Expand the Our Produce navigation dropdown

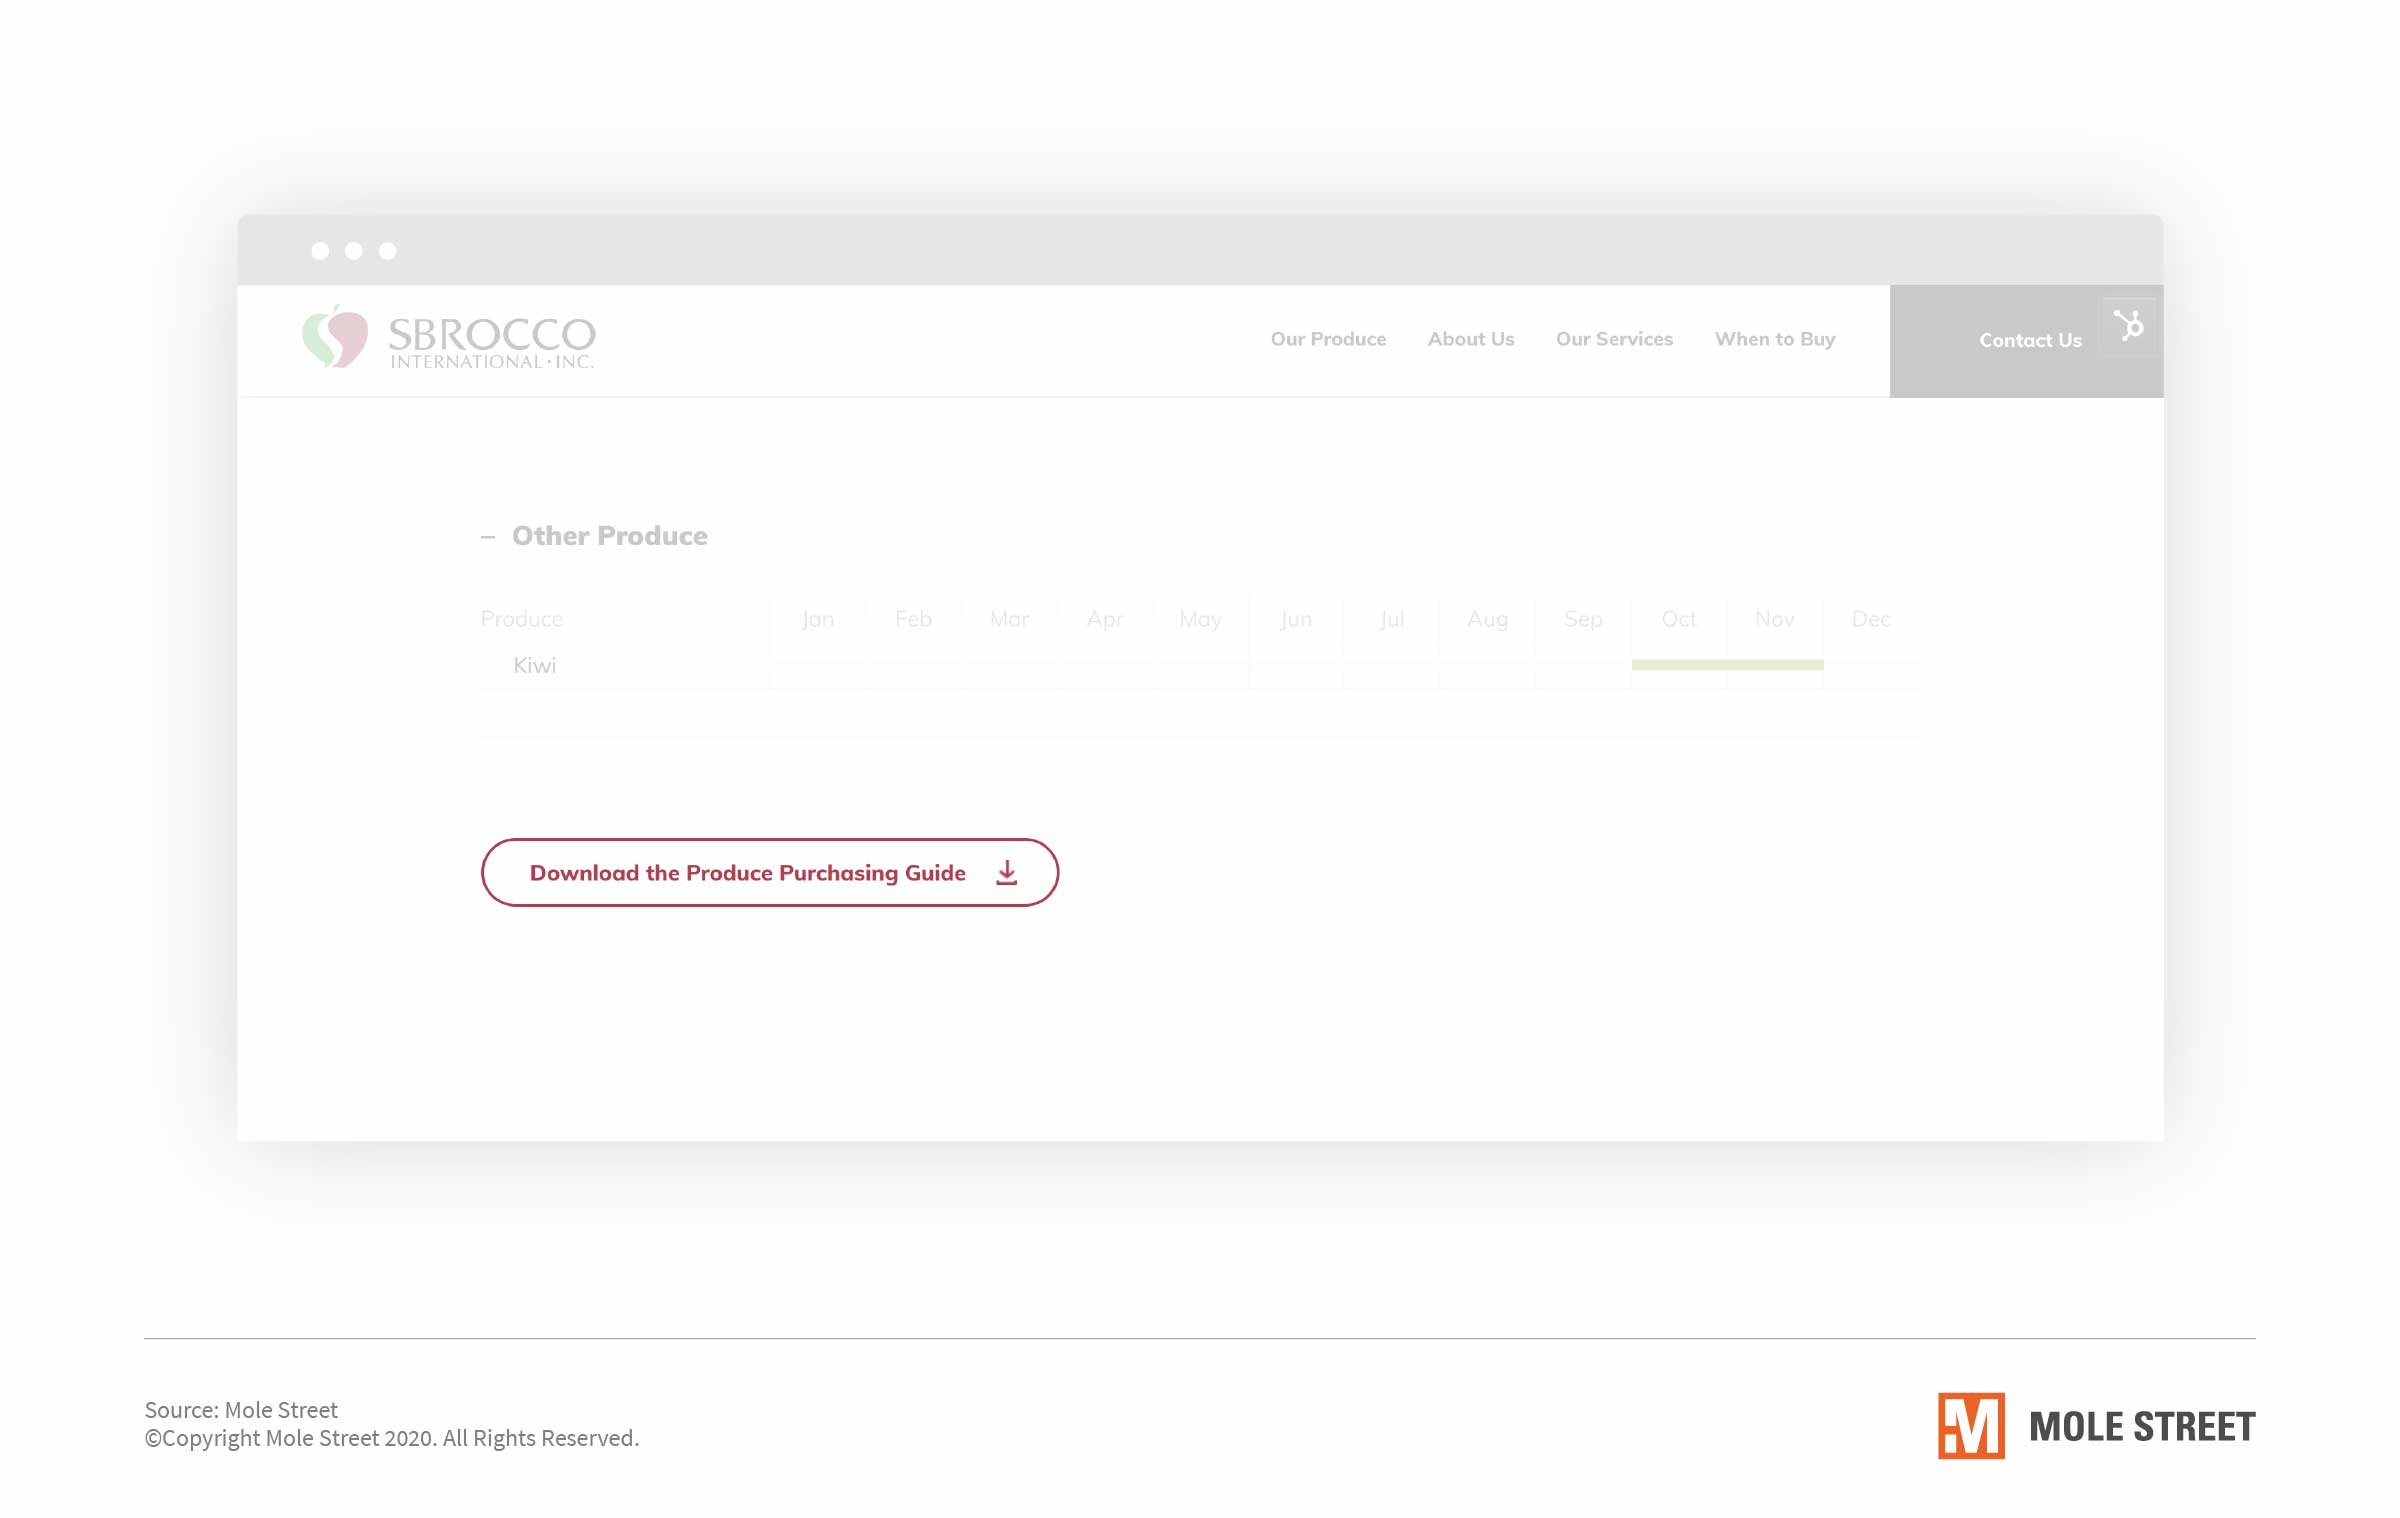pos(1328,338)
